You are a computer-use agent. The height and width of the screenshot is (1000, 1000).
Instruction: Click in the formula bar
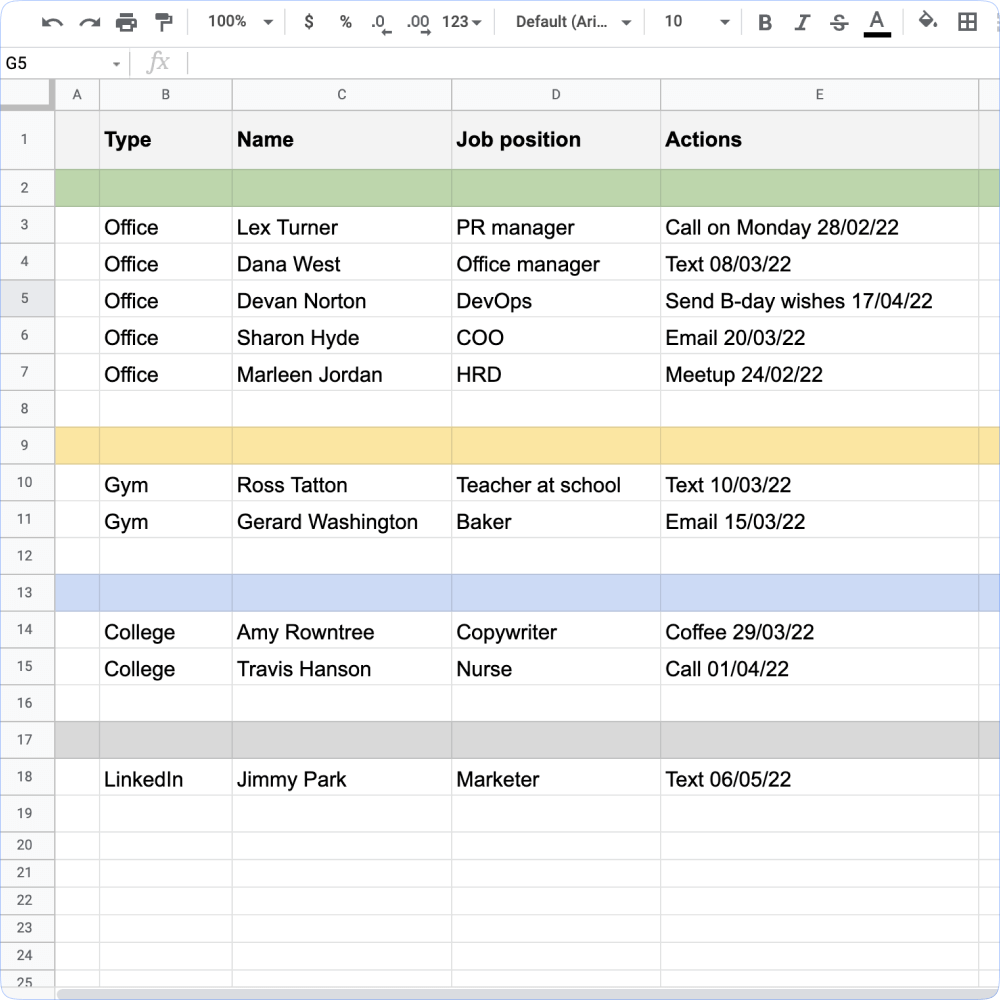[592, 63]
